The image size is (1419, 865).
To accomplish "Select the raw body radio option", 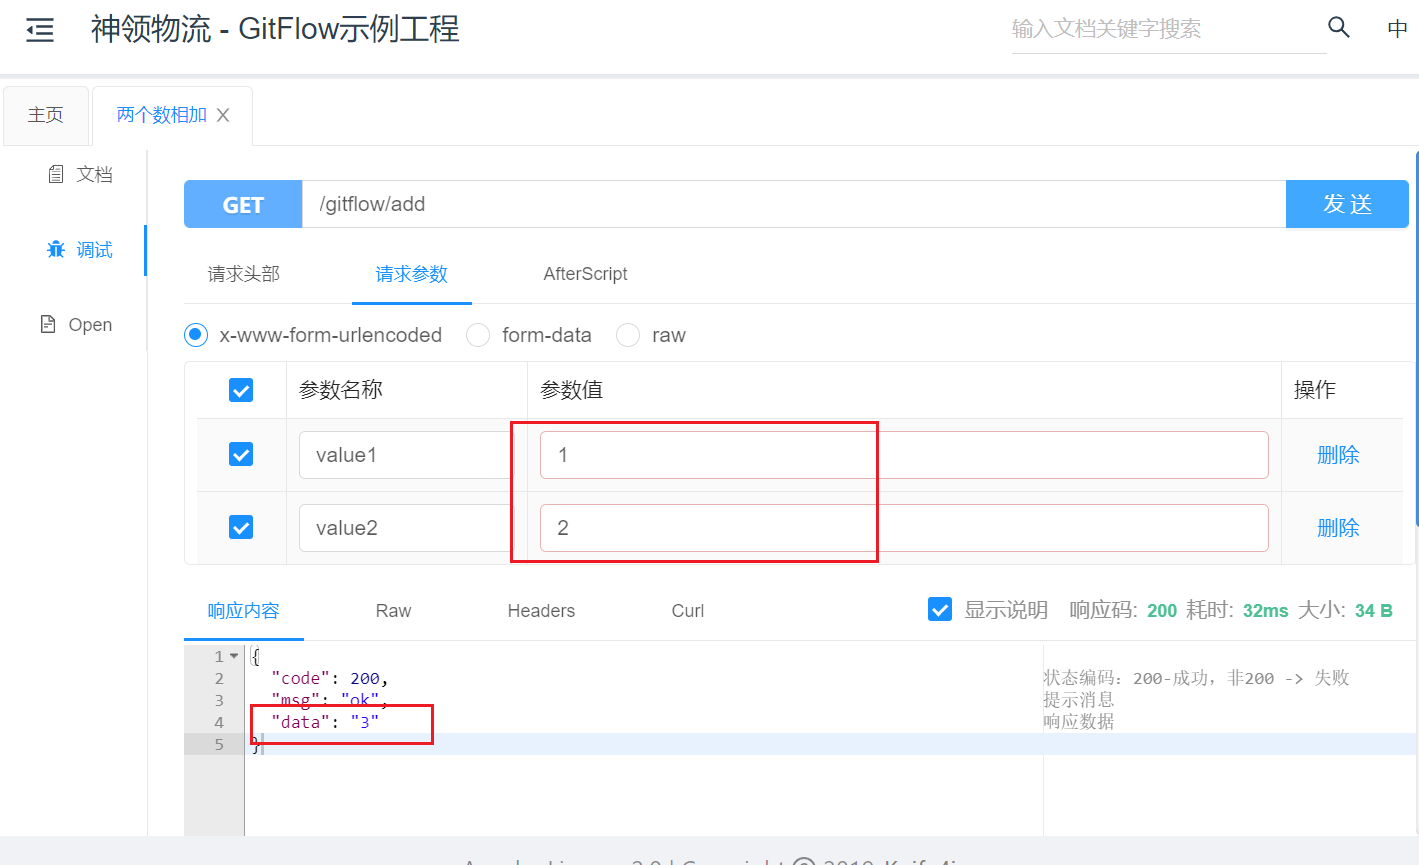I will 628,335.
